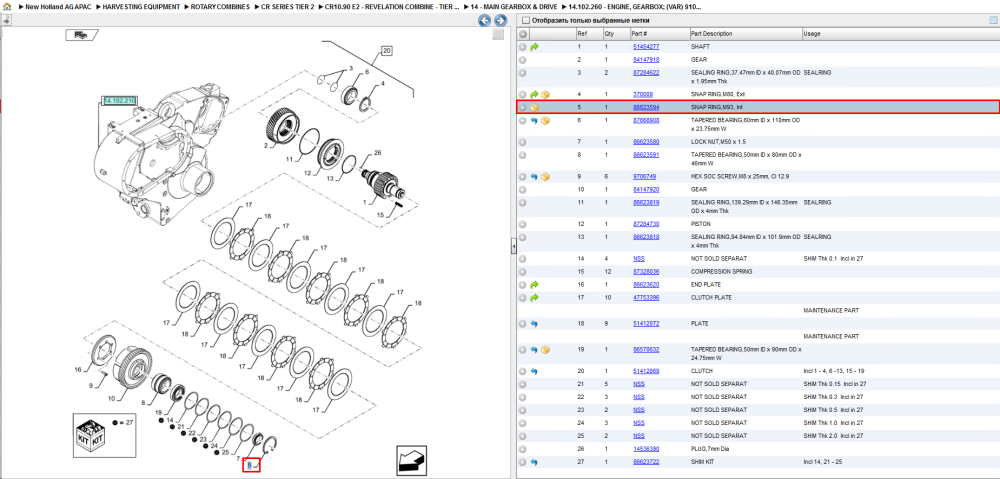Screen dimensions: 1000x479
Task: Sort by the 'Usage' column header
Action: click(x=900, y=34)
